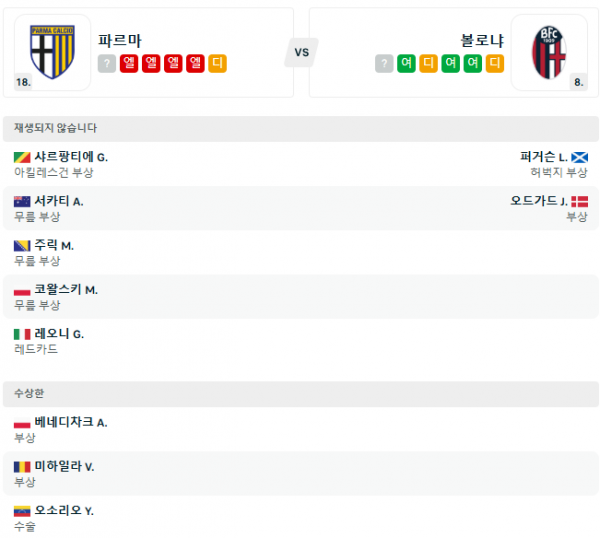Click the Denmark flag next to 오드가드 J.
The height and width of the screenshot is (538, 600).
[579, 201]
